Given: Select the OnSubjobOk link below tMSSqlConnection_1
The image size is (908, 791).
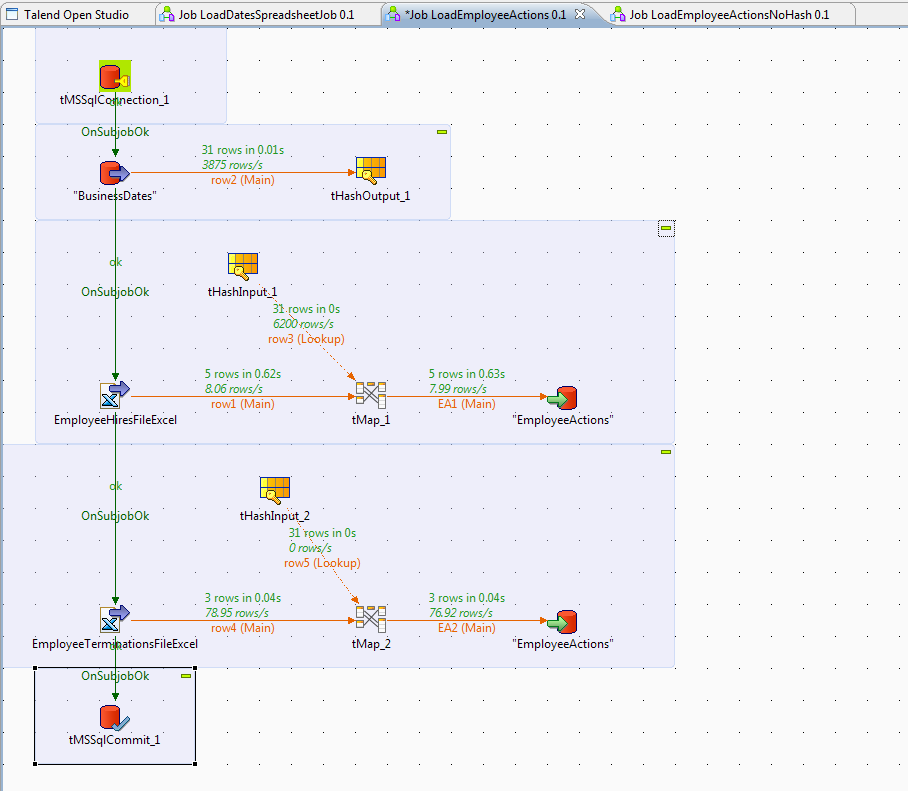Looking at the screenshot, I should [x=115, y=131].
